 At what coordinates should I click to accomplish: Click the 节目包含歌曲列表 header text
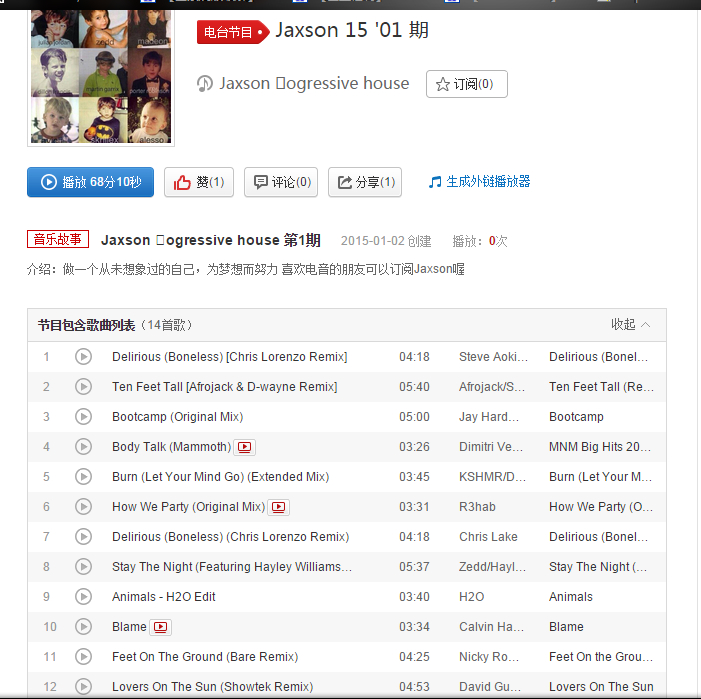pos(86,325)
